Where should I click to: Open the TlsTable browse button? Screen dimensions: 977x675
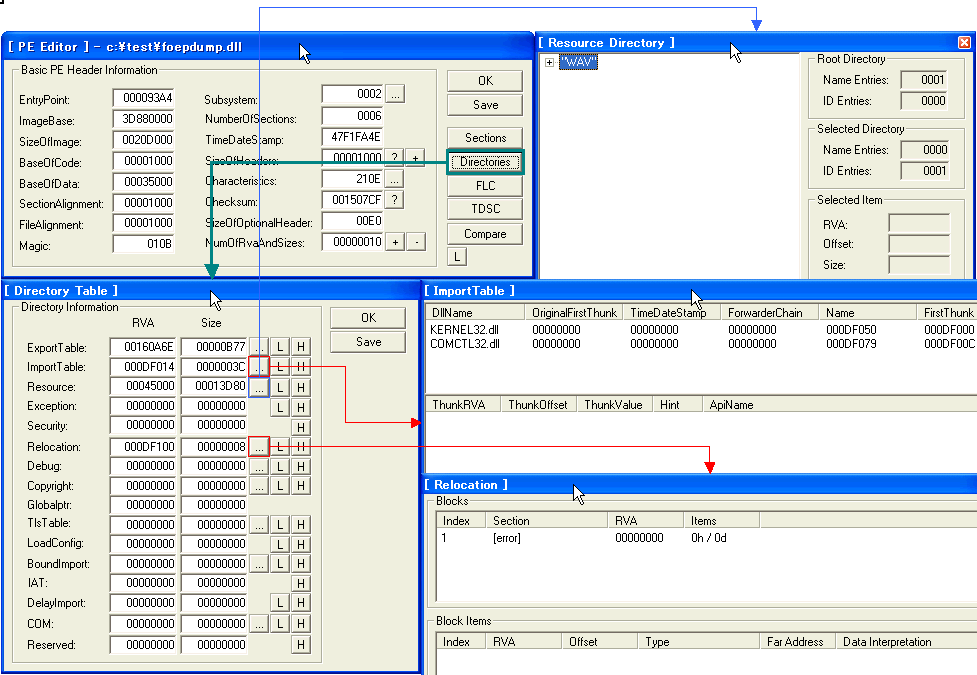click(259, 525)
